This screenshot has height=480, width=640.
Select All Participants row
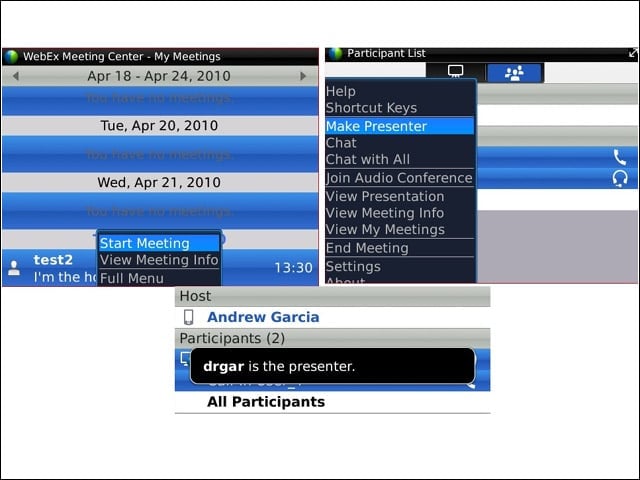333,402
